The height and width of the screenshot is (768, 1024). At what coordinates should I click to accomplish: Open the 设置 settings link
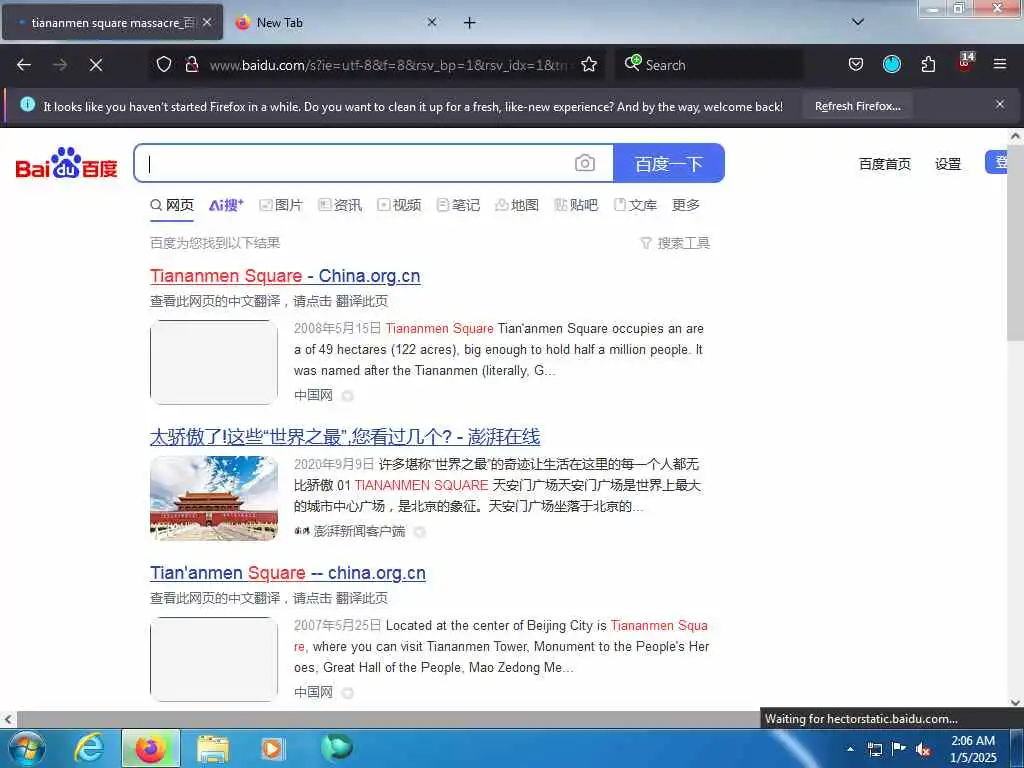948,164
